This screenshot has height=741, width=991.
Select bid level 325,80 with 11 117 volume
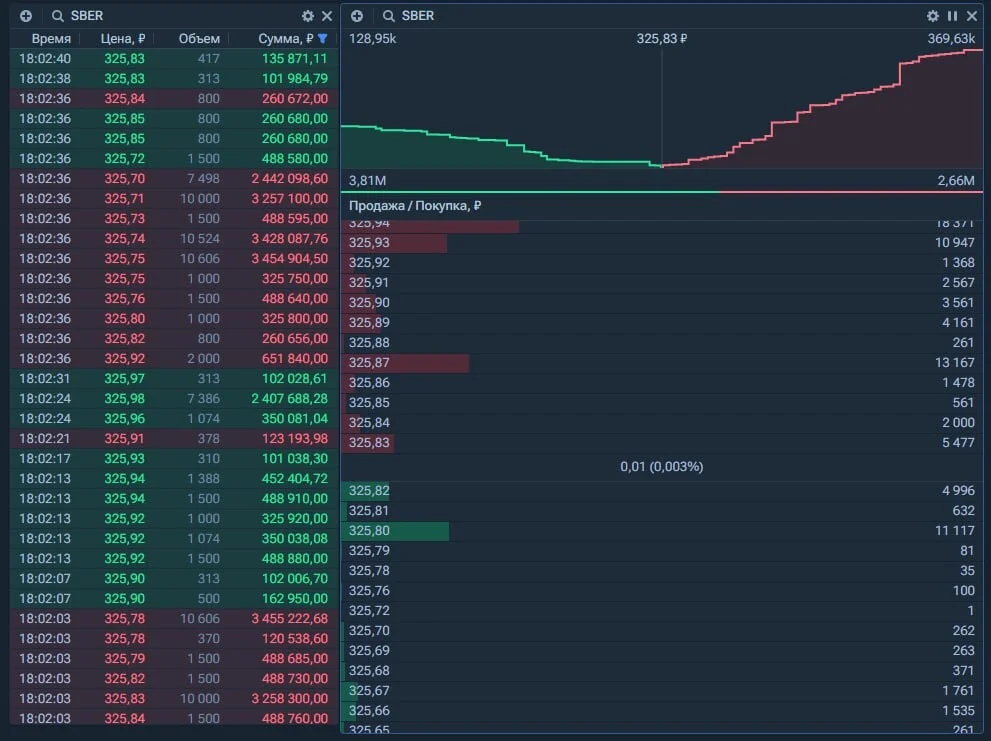662,531
